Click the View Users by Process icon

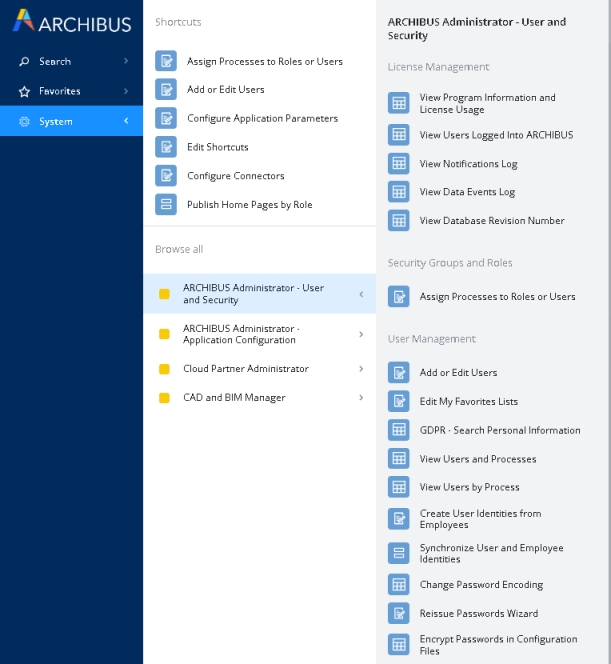(399, 487)
